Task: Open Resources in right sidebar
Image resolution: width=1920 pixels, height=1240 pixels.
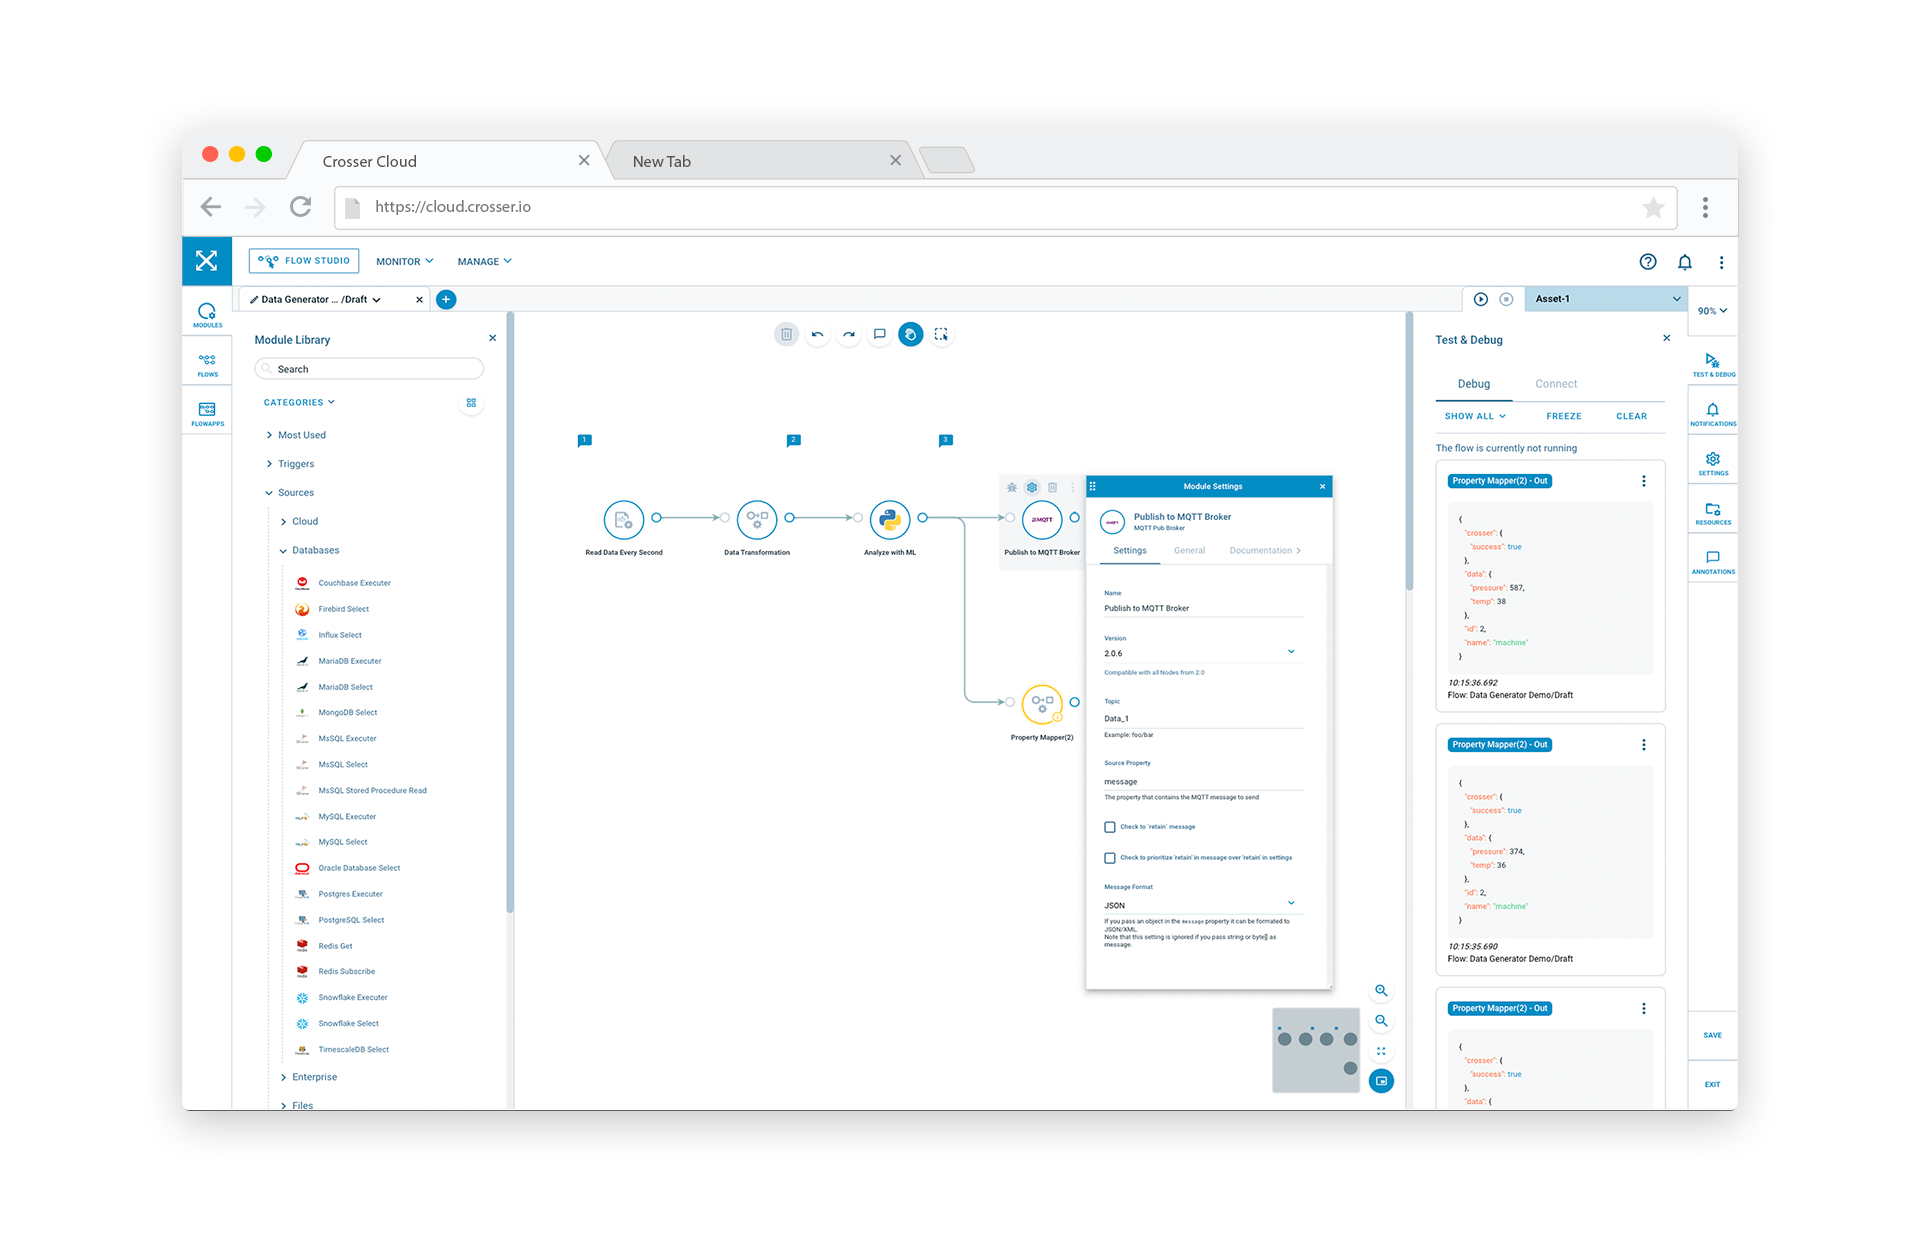Action: coord(1713,513)
